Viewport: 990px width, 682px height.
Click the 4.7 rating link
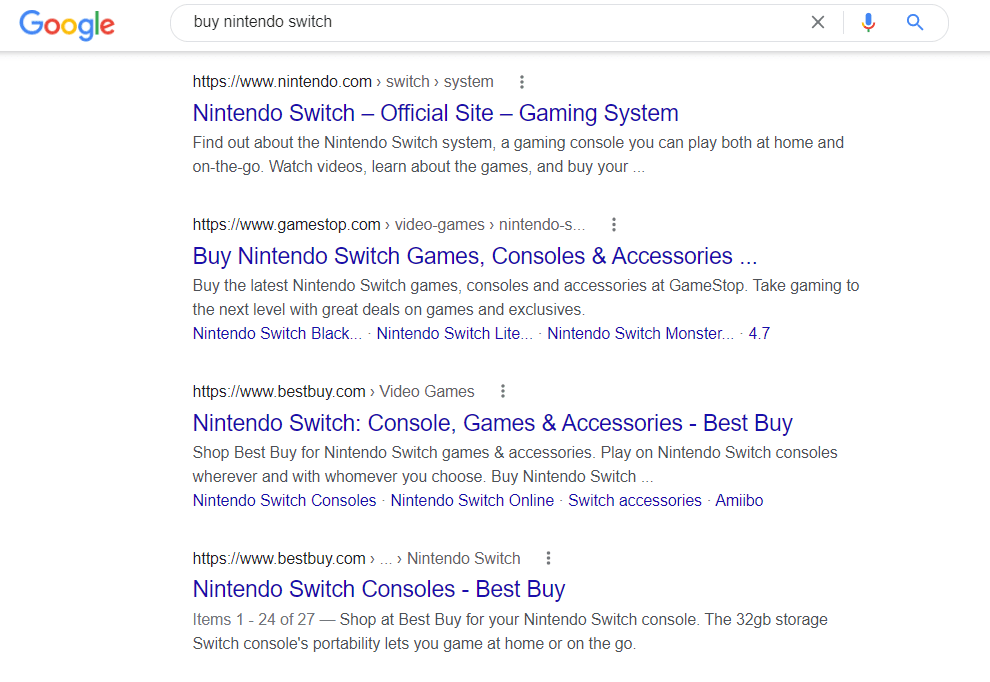tap(759, 334)
